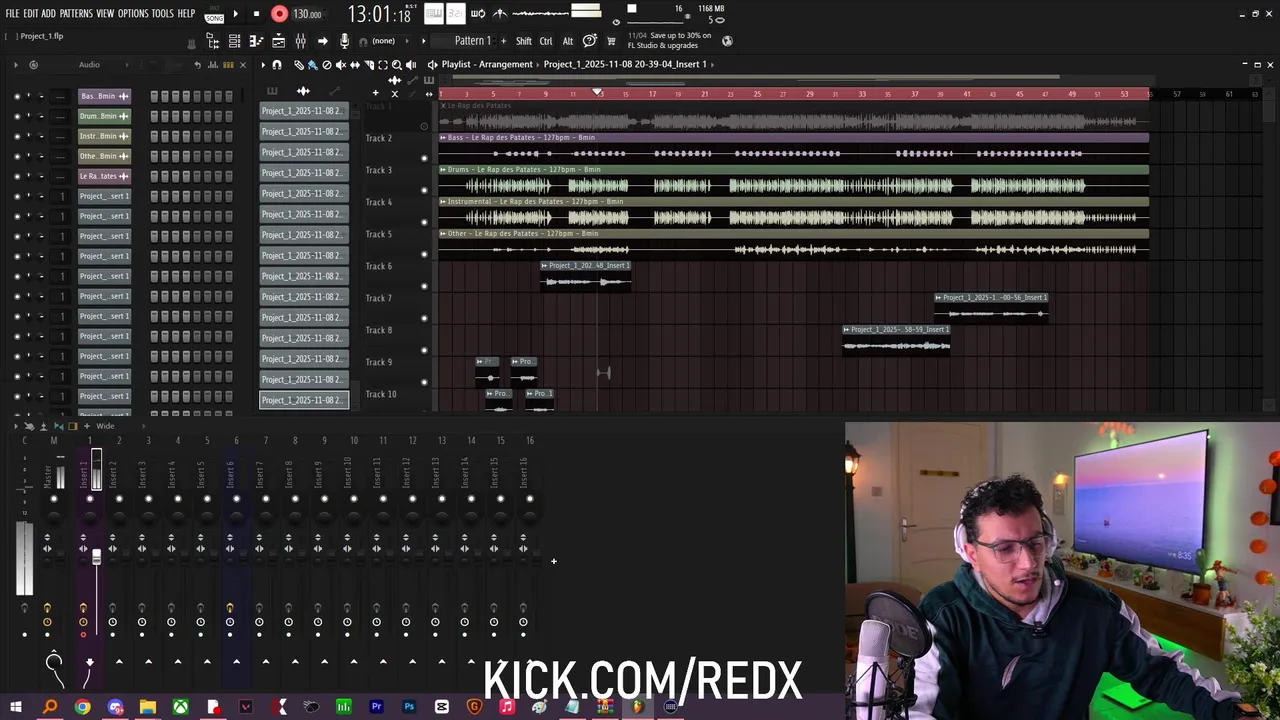Expand the mixer menu arrow
This screenshot has width=1280, height=720.
14,426
